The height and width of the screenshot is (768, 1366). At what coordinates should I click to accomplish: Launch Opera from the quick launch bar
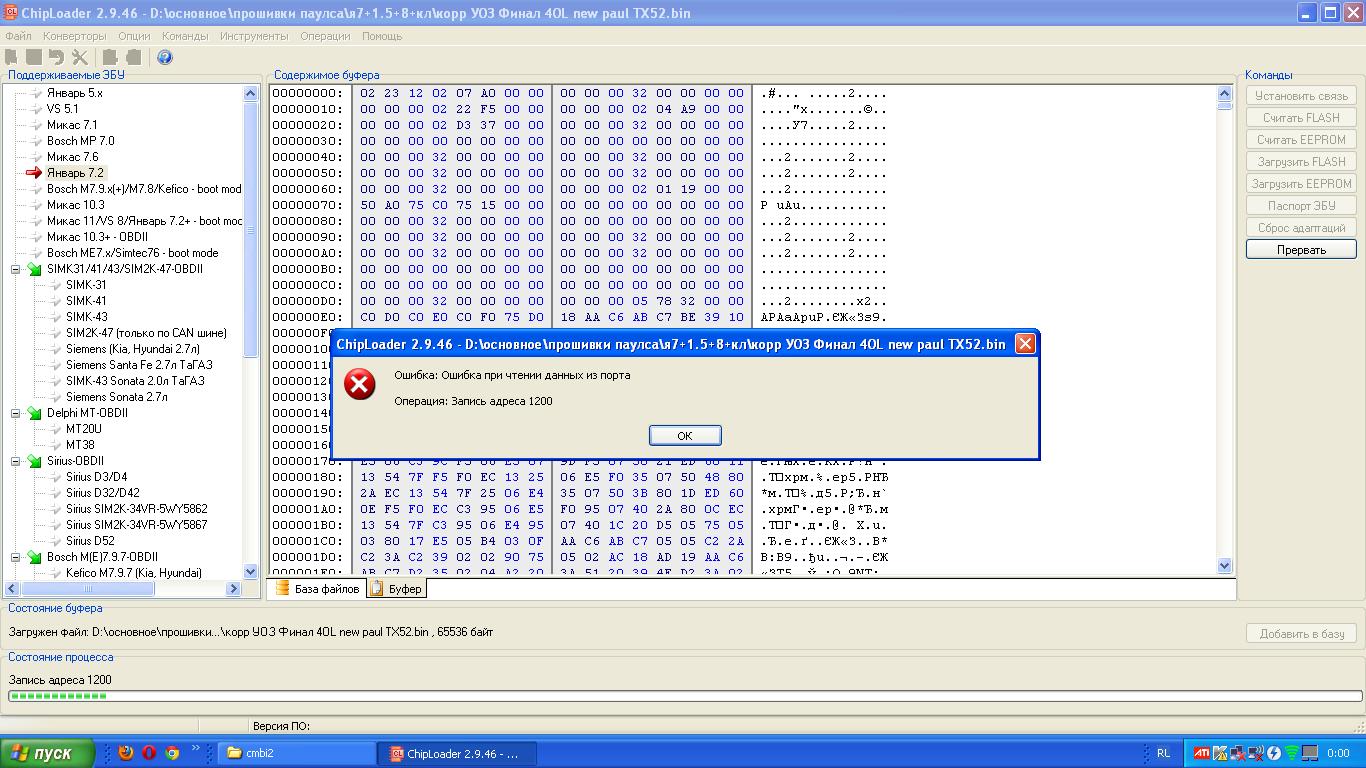pyautogui.click(x=149, y=753)
